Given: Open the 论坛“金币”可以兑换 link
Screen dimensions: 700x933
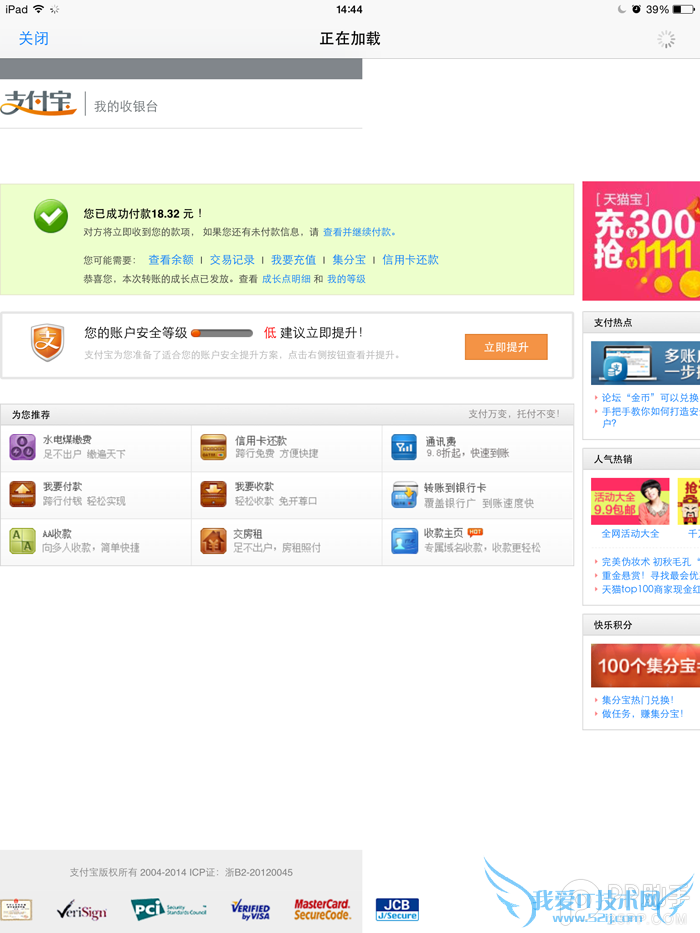Looking at the screenshot, I should [x=649, y=397].
